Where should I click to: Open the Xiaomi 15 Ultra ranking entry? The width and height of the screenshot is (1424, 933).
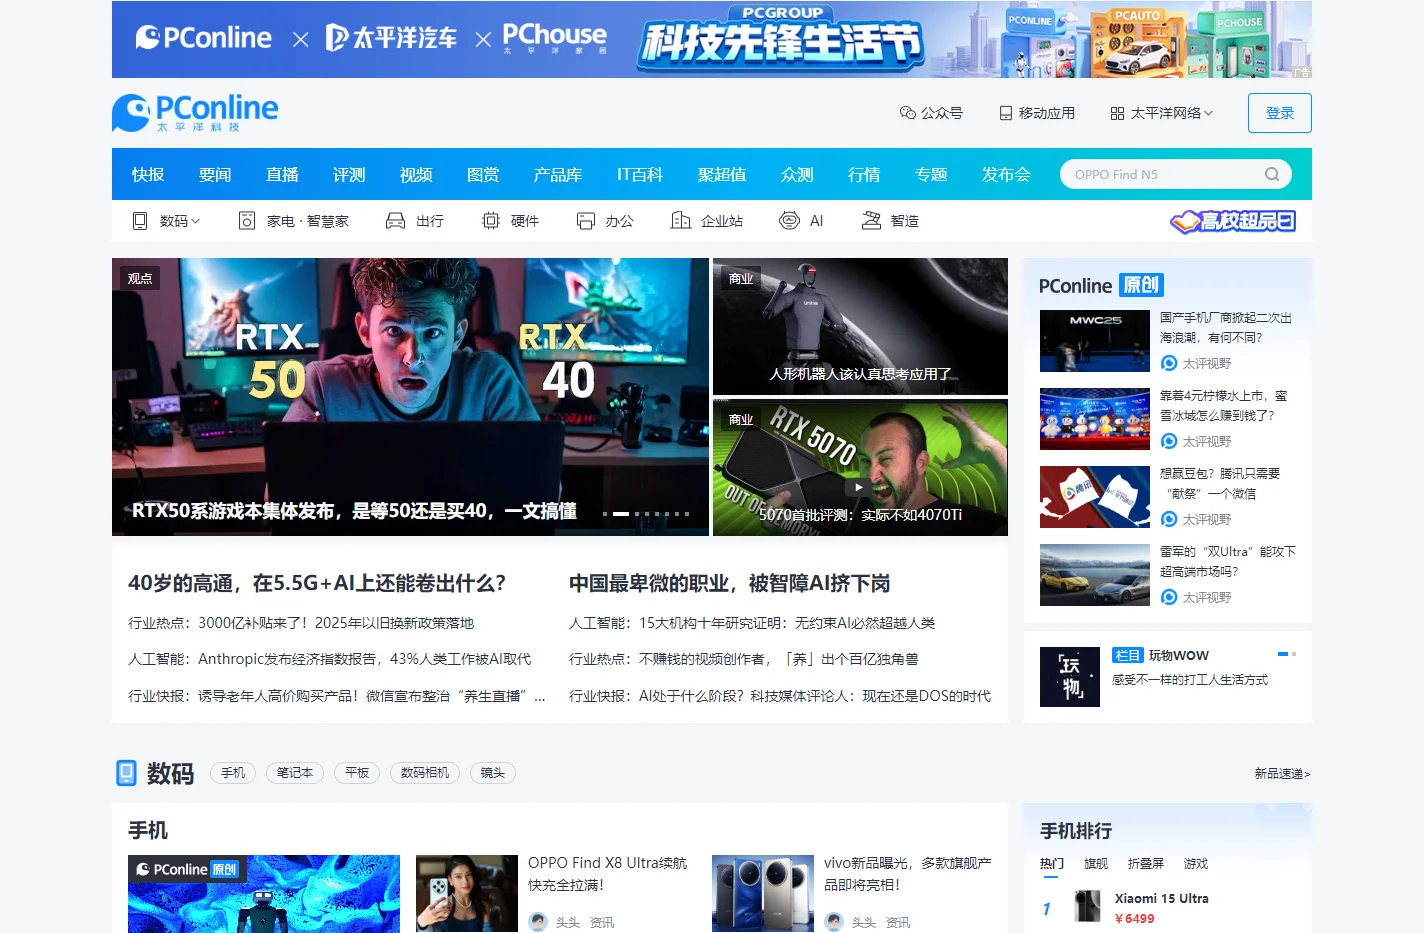tap(1162, 898)
